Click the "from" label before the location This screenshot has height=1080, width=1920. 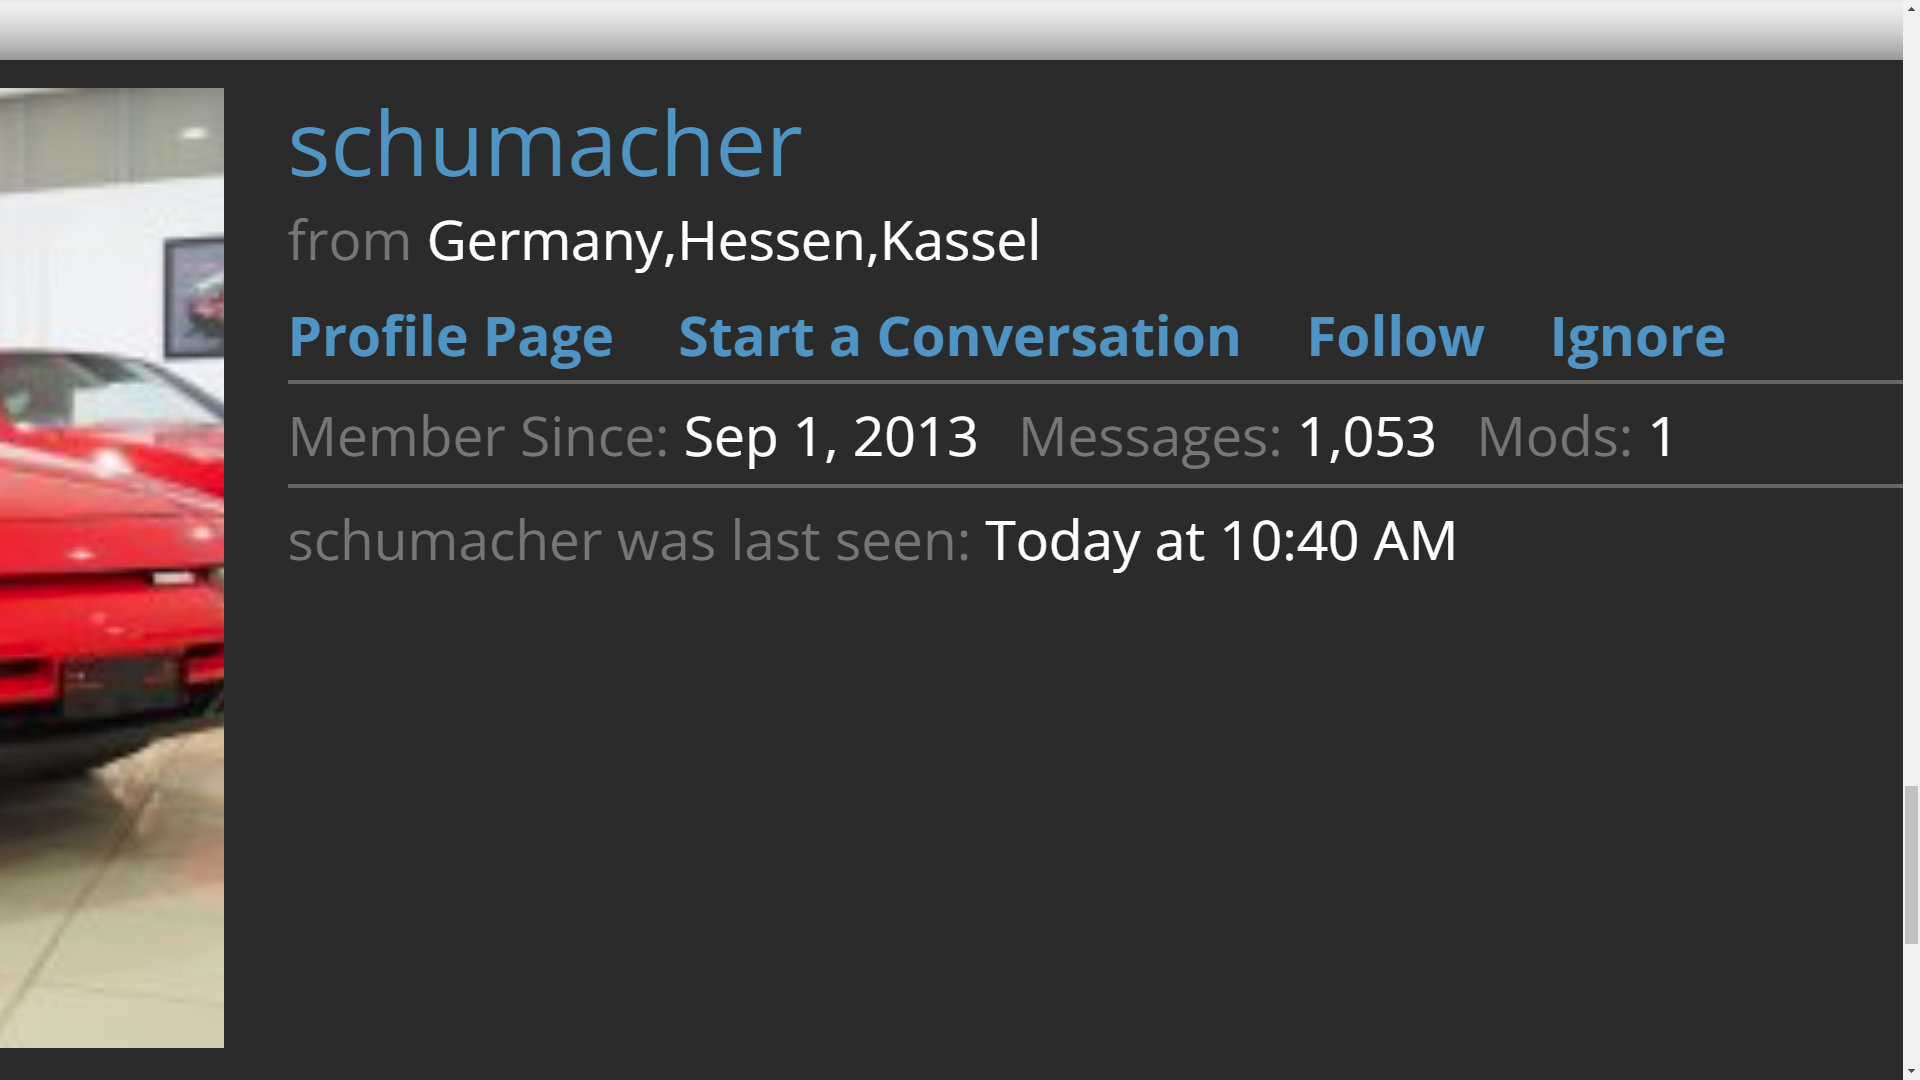349,241
